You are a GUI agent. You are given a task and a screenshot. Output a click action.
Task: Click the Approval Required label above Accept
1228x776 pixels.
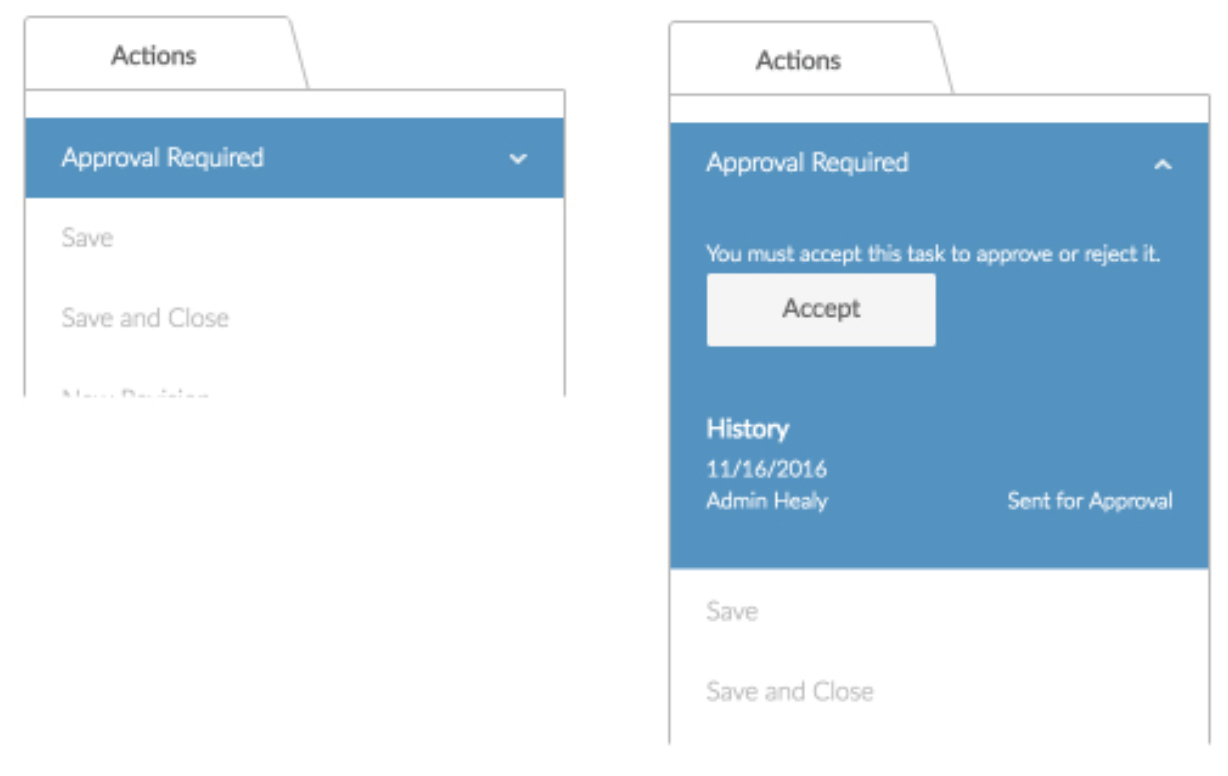pos(807,163)
